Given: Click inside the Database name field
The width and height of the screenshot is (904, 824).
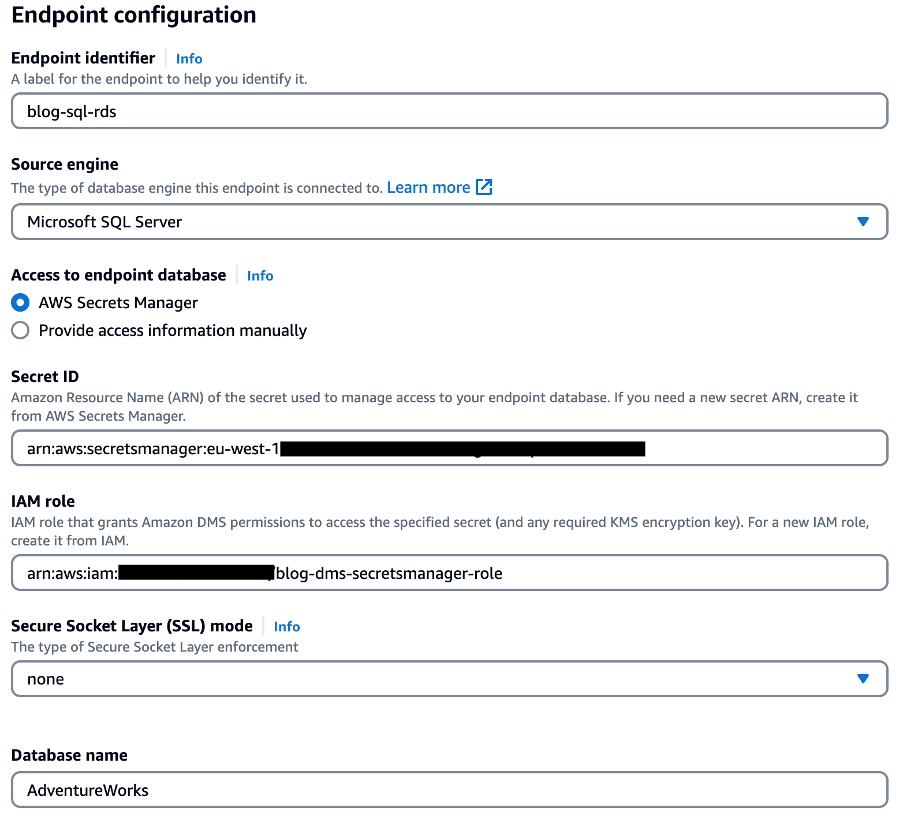Looking at the screenshot, I should click(x=448, y=789).
